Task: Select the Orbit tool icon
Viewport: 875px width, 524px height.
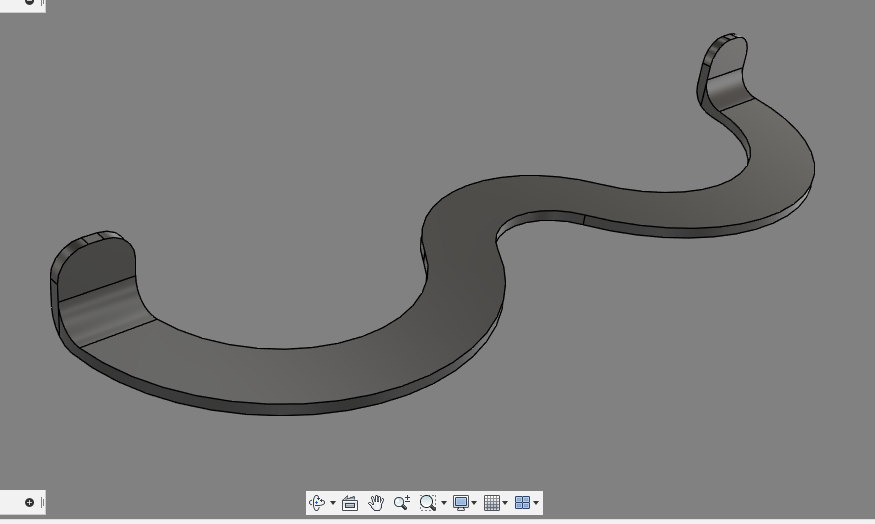Action: [317, 503]
